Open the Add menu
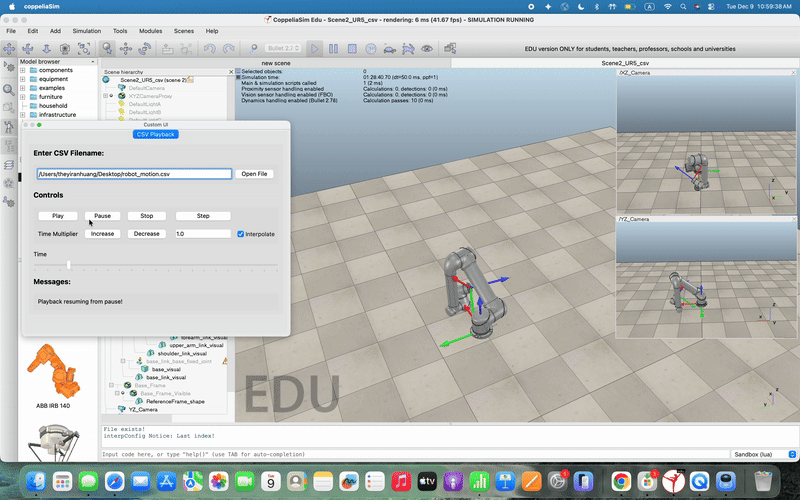This screenshot has height=500, width=800. pos(55,31)
